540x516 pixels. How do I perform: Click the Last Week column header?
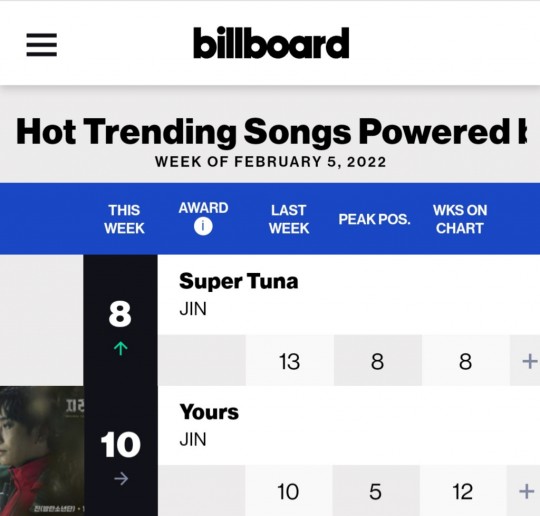pos(289,219)
